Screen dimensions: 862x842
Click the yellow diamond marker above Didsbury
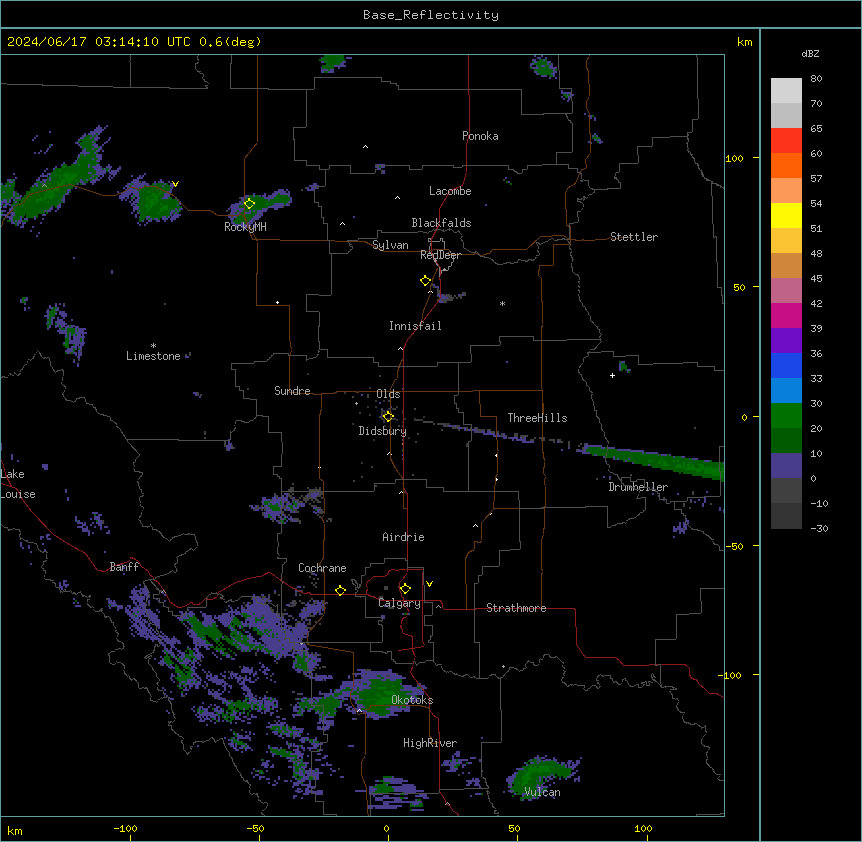(388, 417)
